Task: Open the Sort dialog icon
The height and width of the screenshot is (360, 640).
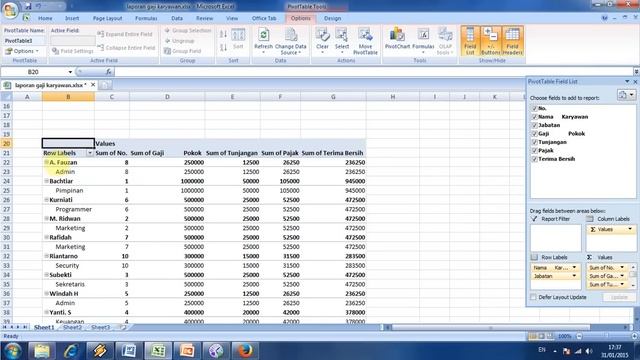Action: pos(238,39)
